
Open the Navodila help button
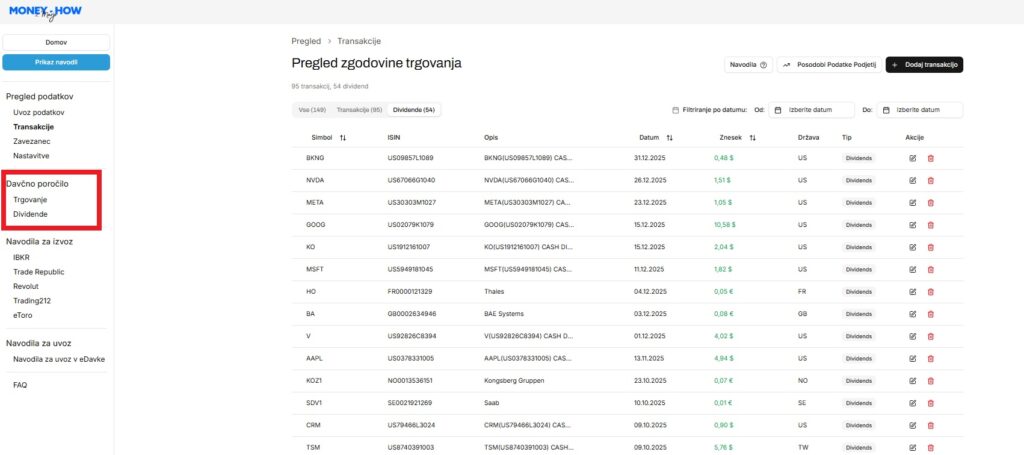tap(748, 65)
